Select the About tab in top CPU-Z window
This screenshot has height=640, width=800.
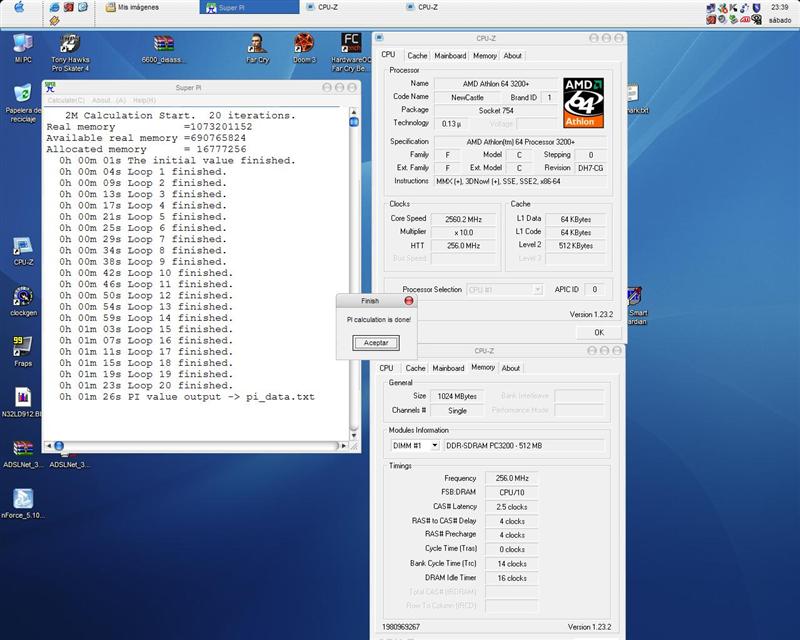coord(512,56)
